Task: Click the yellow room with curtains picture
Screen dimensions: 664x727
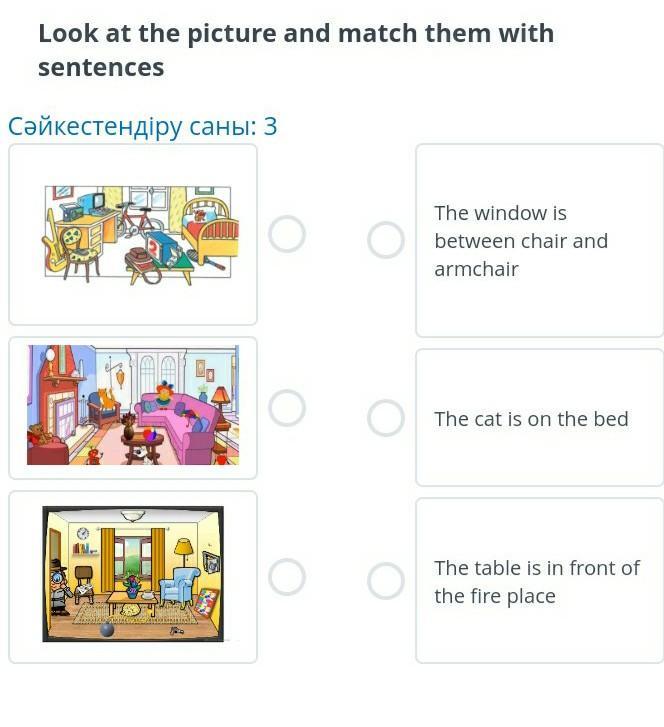Action: tap(133, 574)
